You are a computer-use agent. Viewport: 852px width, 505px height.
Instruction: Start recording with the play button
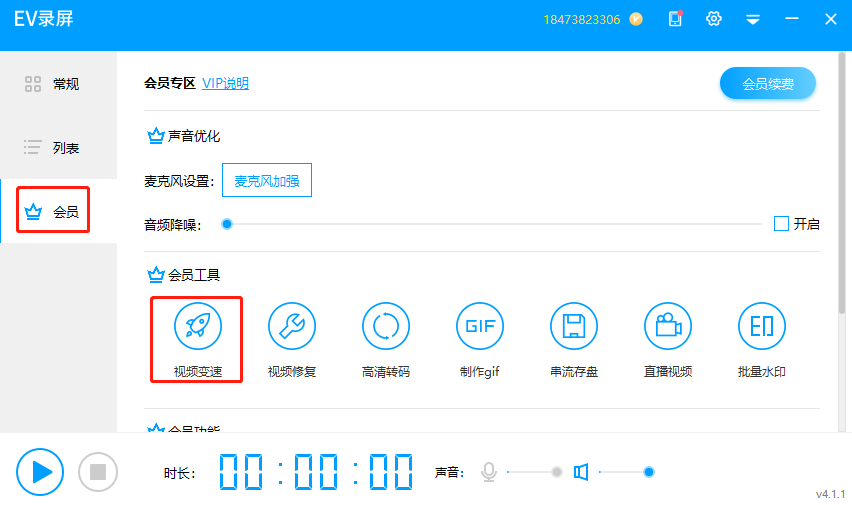(x=40, y=472)
